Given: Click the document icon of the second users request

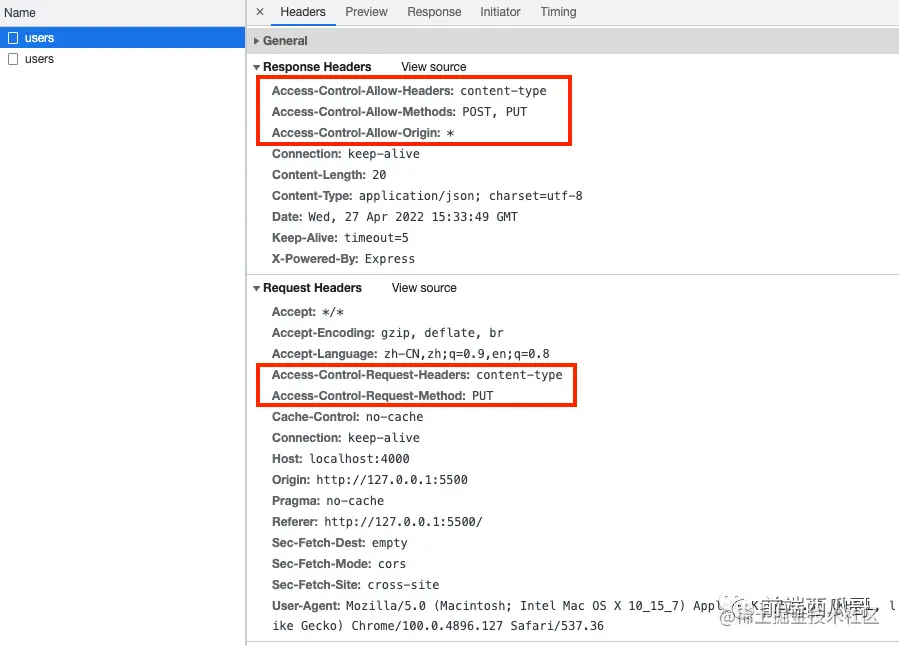Looking at the screenshot, I should [13, 59].
